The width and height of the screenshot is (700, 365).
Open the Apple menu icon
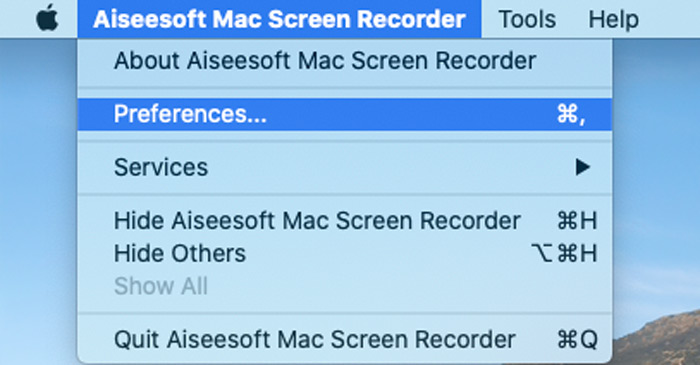pyautogui.click(x=47, y=19)
